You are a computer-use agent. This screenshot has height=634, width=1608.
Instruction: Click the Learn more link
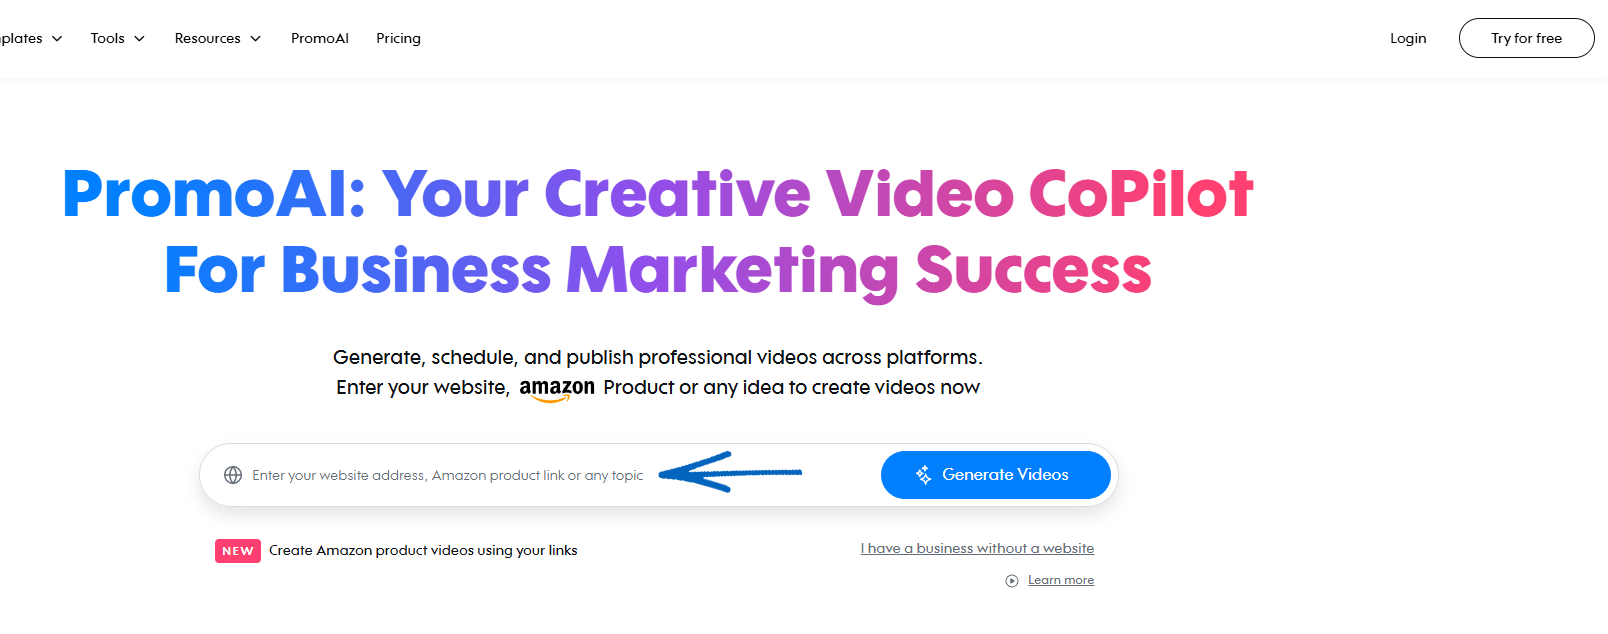(1061, 580)
